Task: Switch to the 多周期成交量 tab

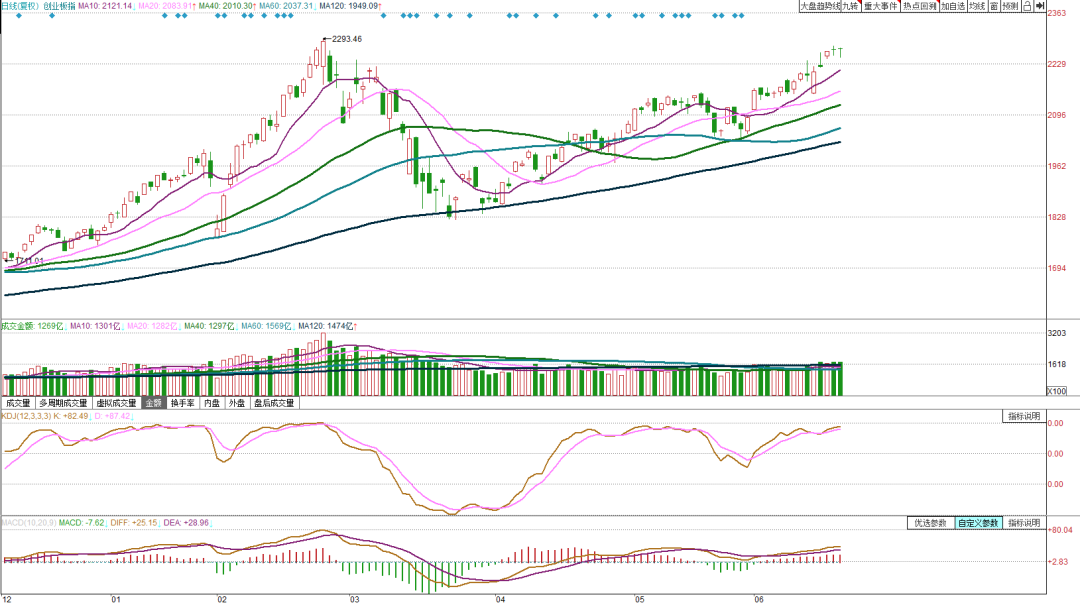Action: [63, 403]
